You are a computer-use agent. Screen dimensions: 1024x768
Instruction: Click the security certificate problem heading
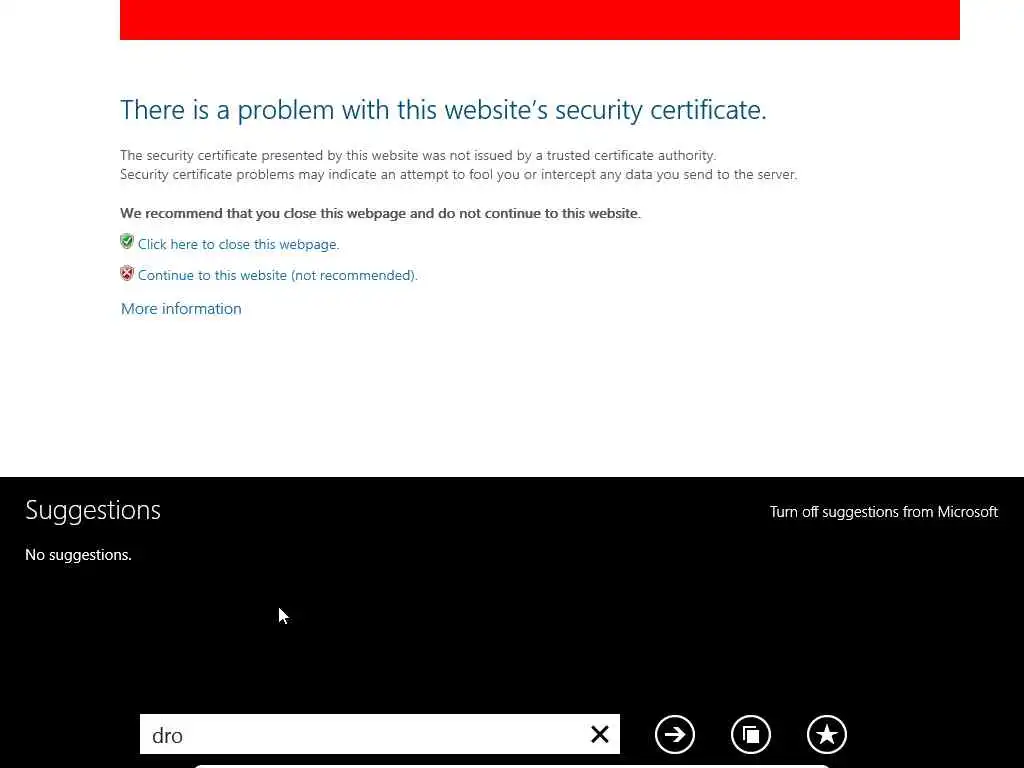click(443, 110)
